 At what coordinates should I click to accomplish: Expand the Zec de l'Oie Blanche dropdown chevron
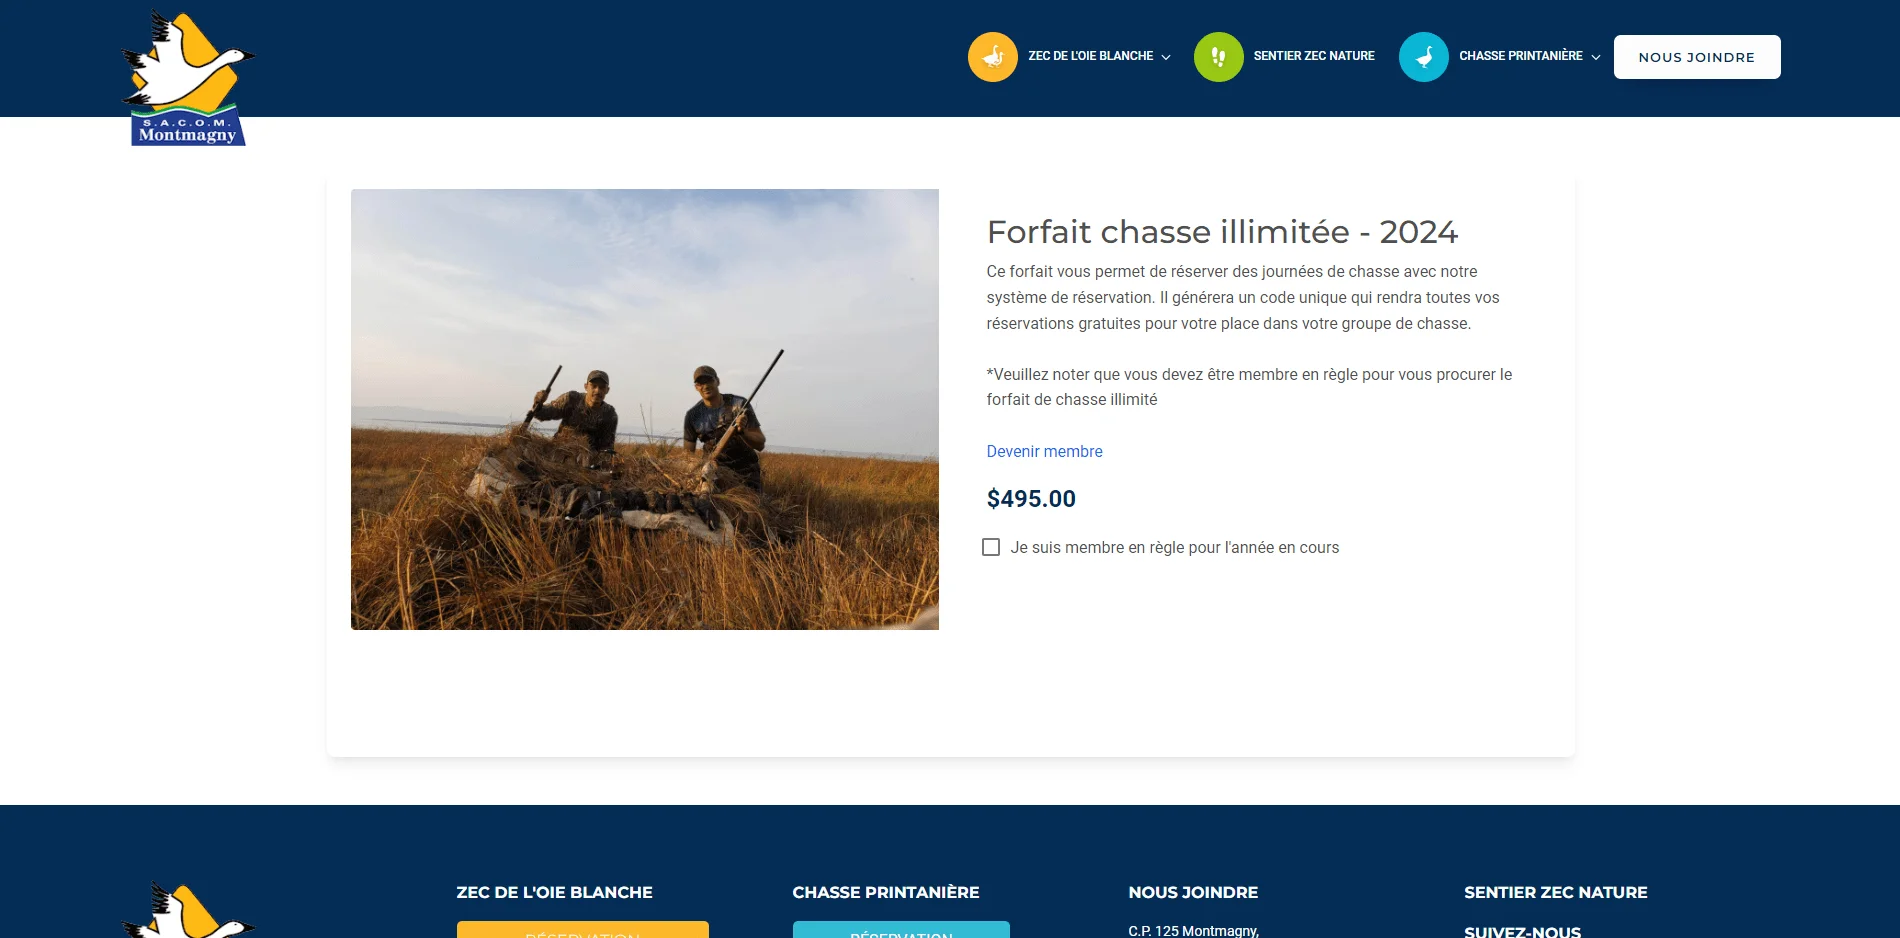[x=1166, y=57]
